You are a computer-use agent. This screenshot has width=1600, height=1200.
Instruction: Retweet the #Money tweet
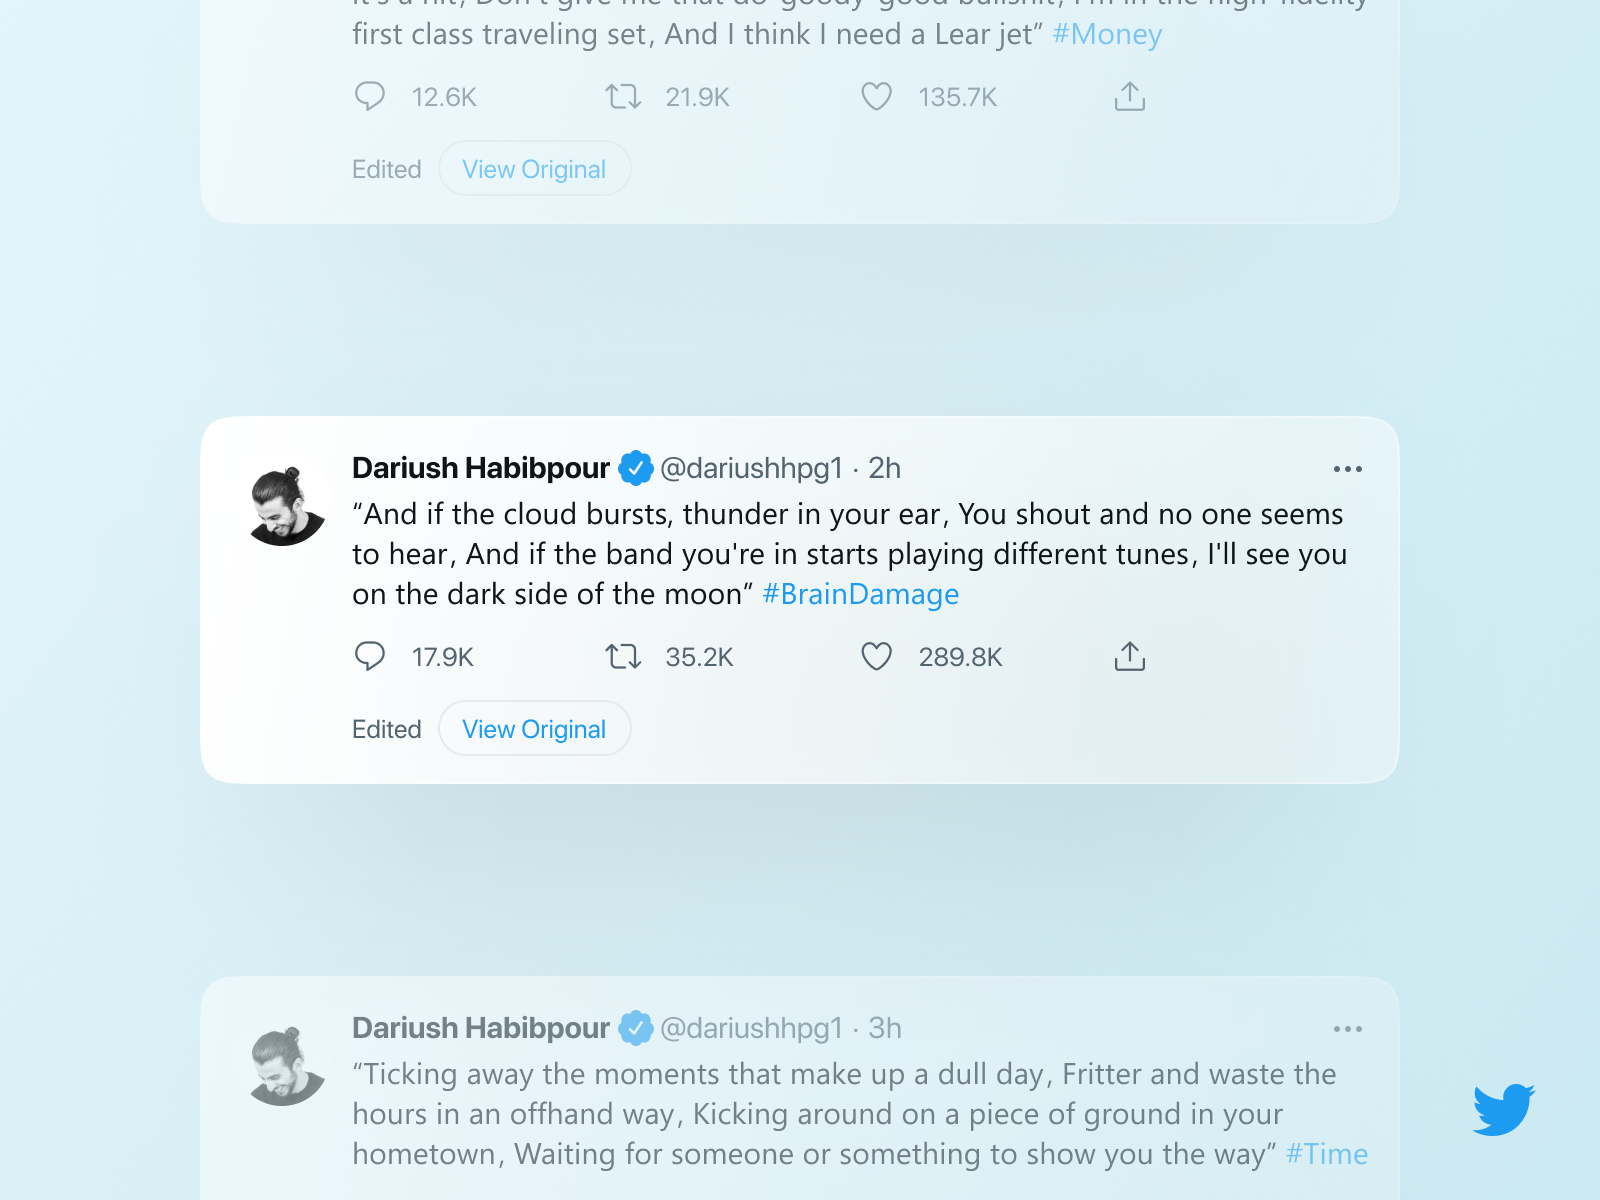point(623,96)
